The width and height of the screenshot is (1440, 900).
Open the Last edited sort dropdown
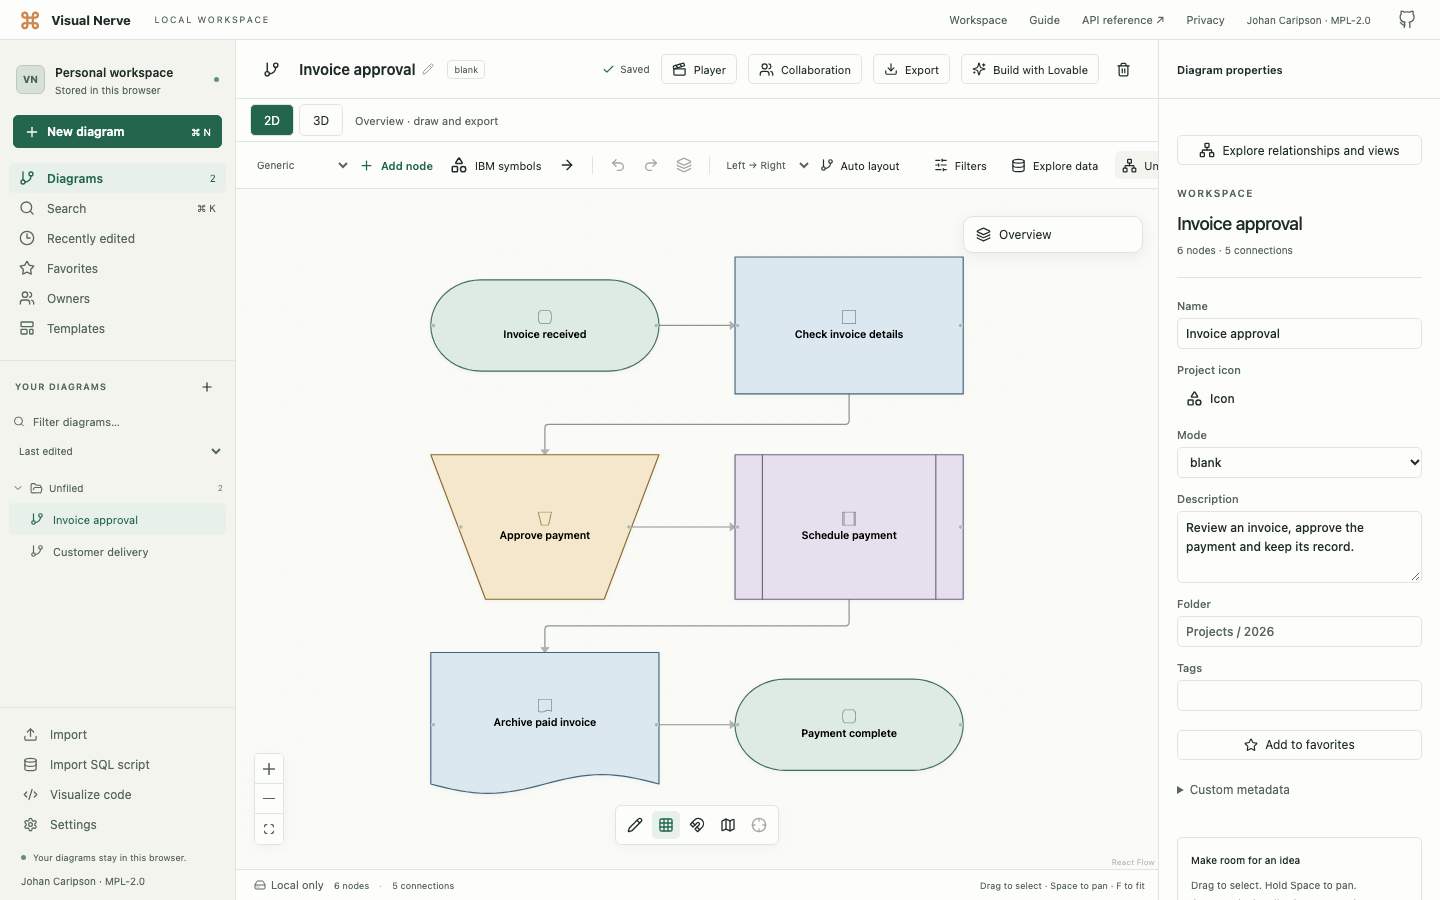(x=118, y=452)
